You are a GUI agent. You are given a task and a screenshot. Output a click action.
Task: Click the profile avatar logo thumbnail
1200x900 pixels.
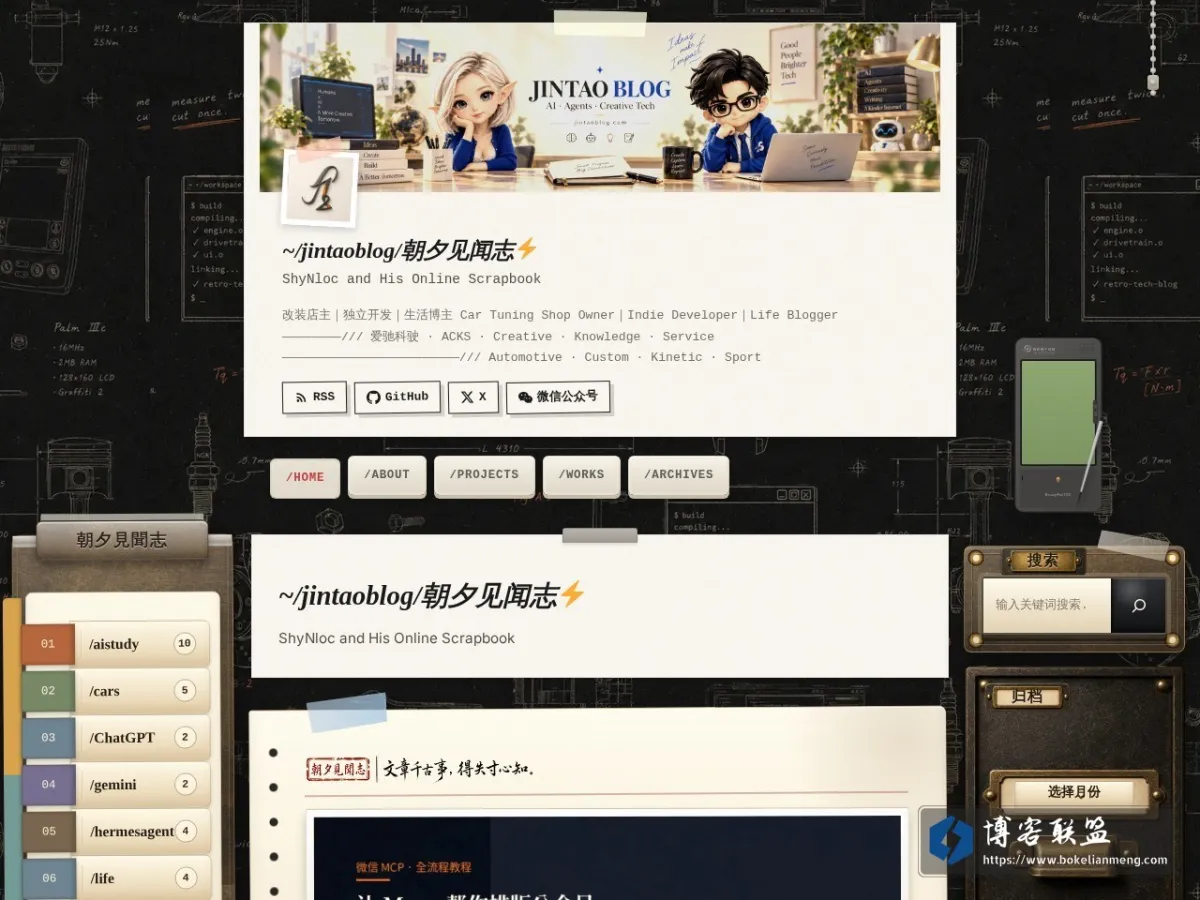[320, 187]
